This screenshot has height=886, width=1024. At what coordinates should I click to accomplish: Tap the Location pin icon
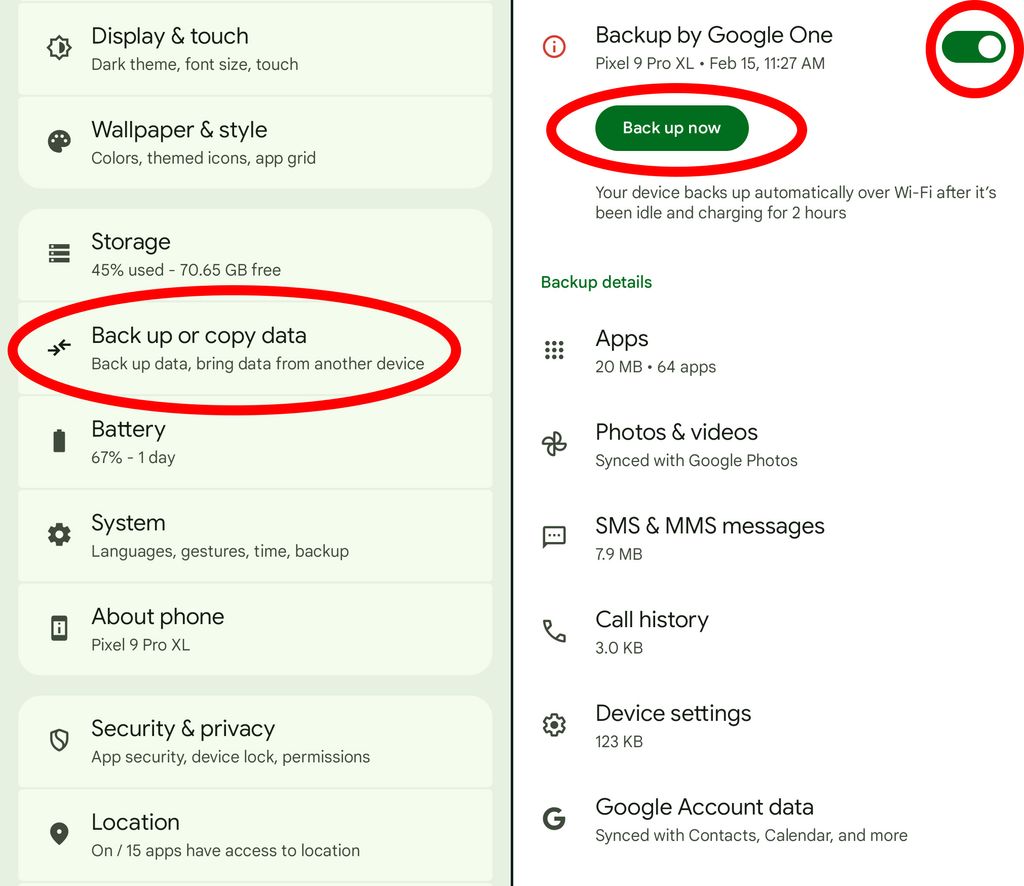pos(59,833)
